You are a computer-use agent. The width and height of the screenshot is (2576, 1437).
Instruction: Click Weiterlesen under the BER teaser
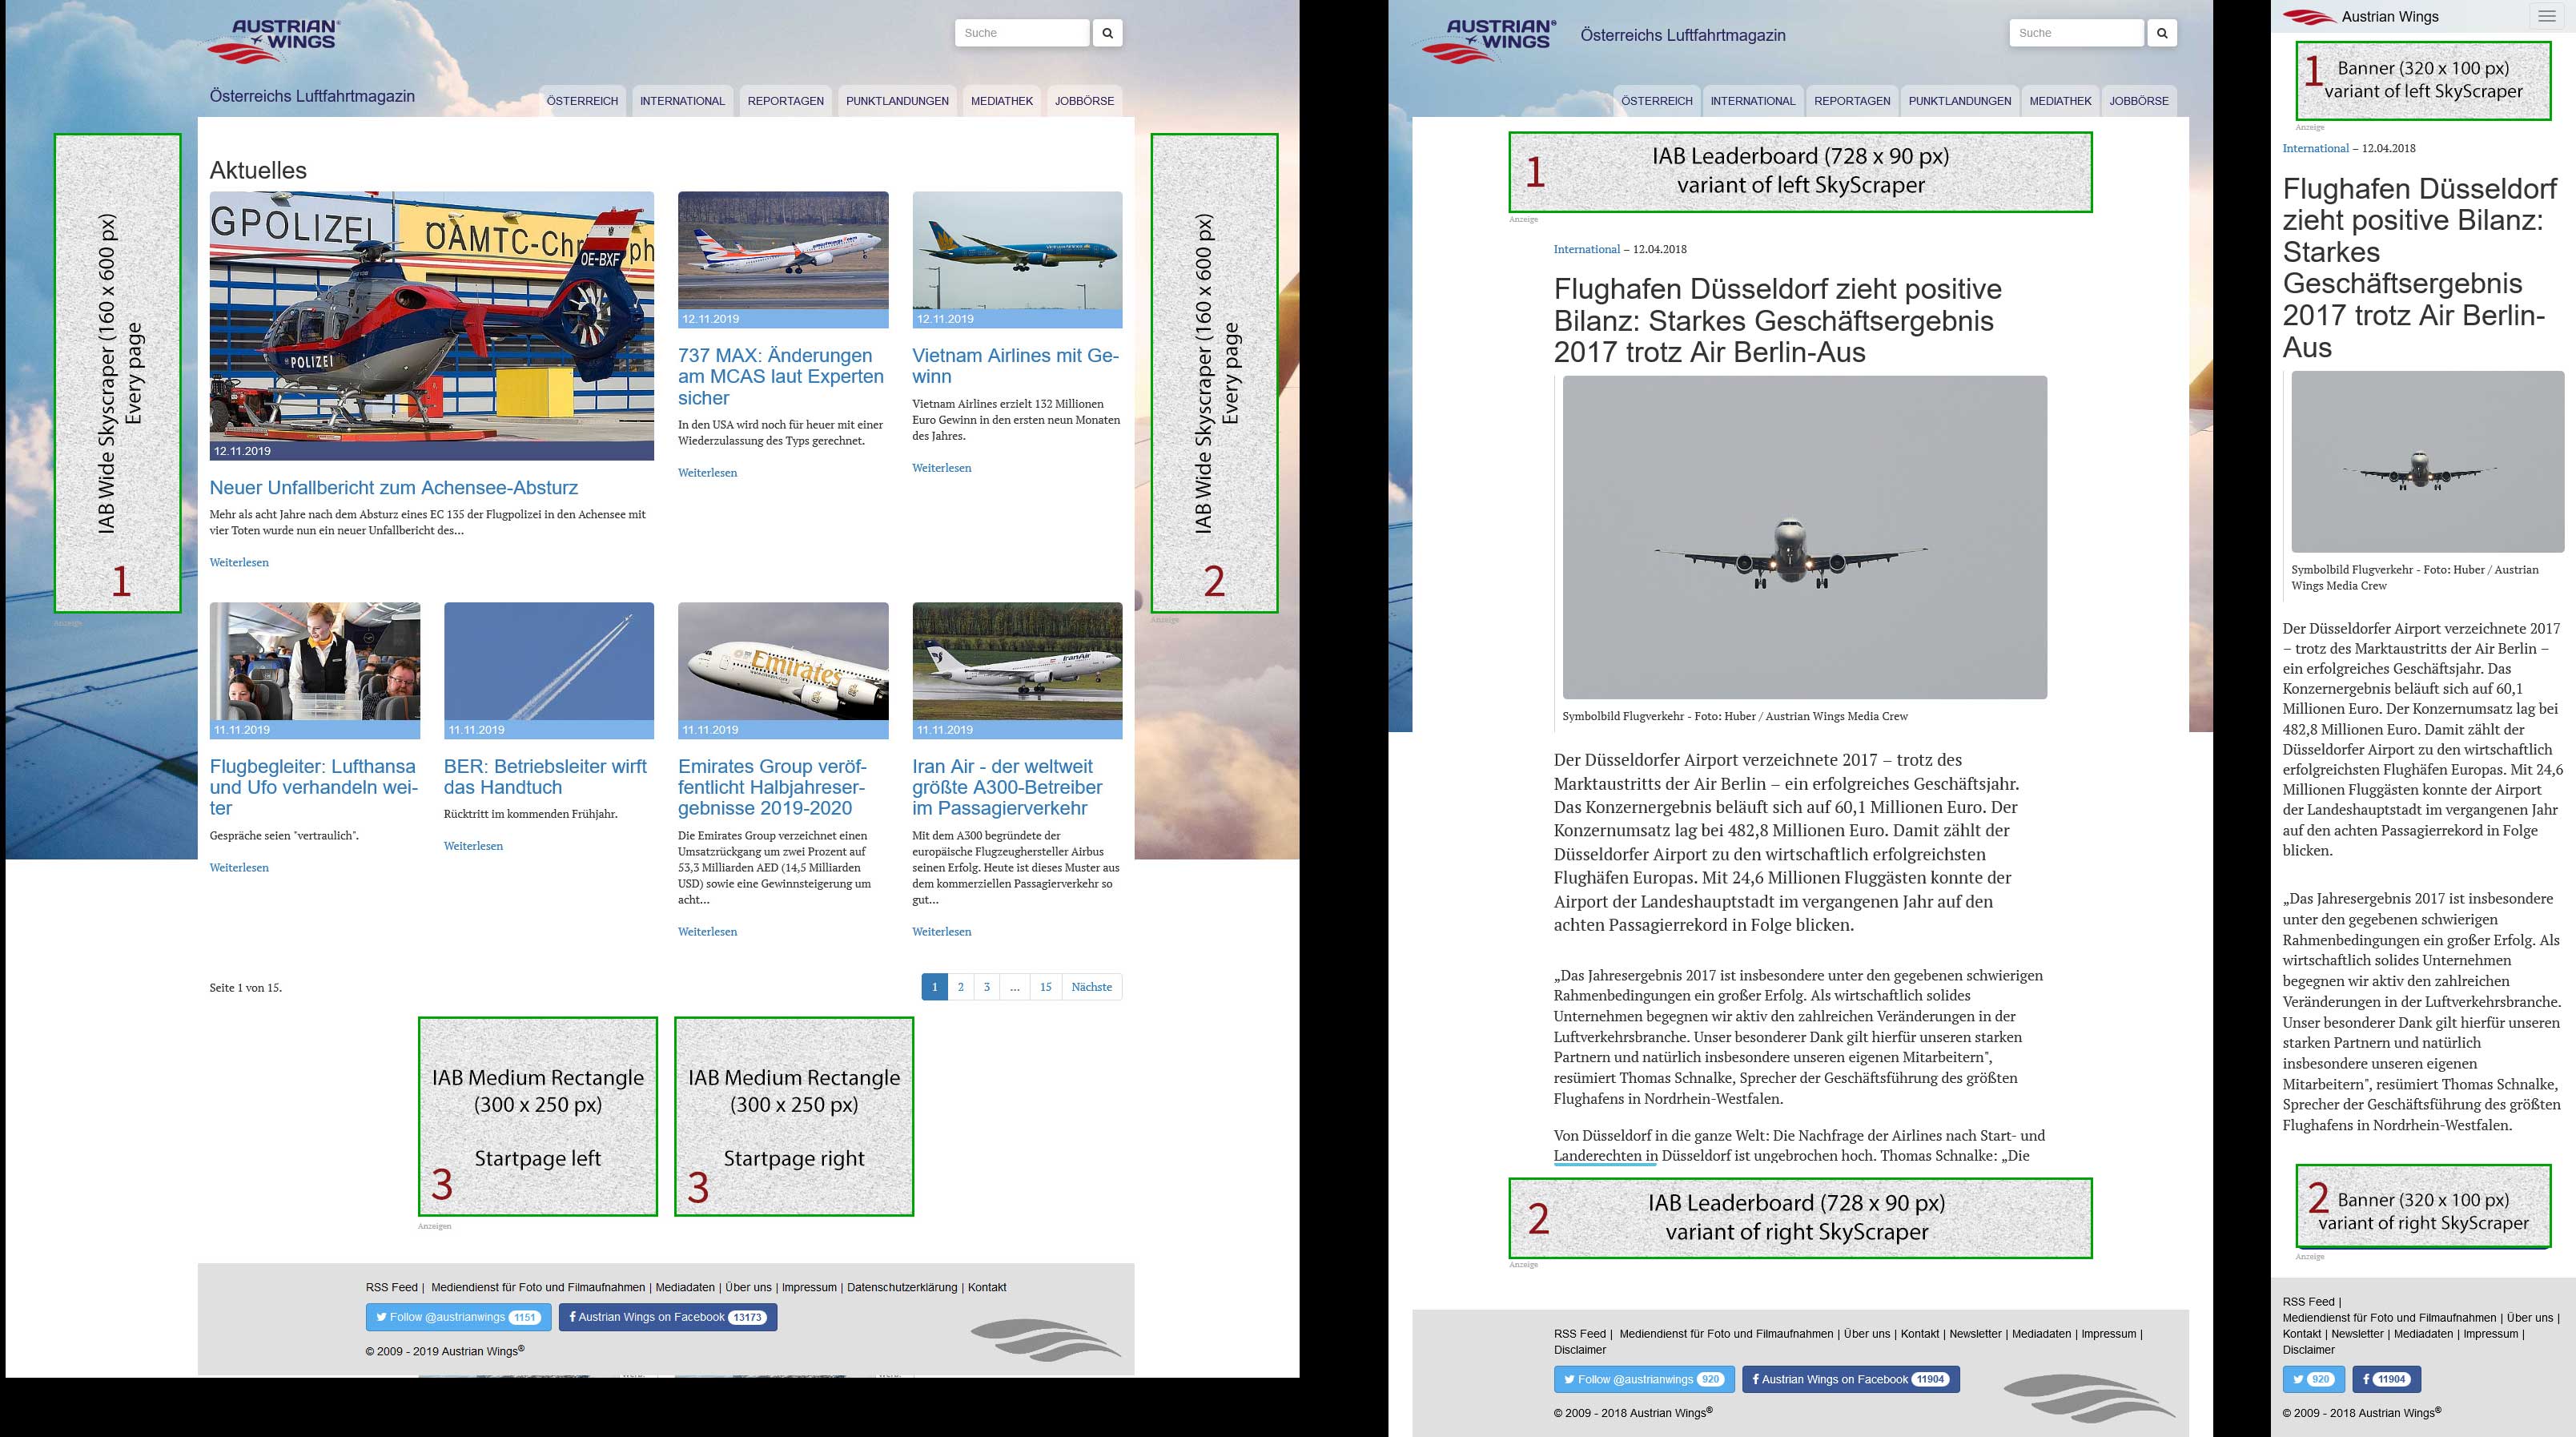click(x=473, y=846)
